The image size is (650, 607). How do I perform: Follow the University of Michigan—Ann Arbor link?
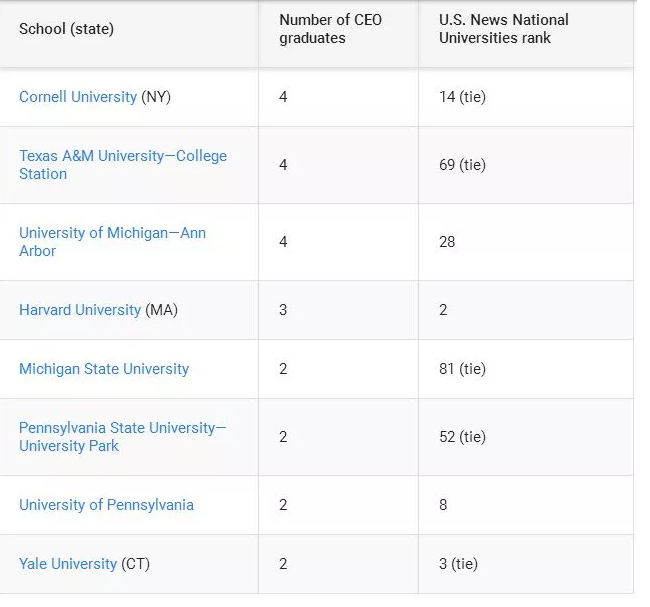click(112, 242)
